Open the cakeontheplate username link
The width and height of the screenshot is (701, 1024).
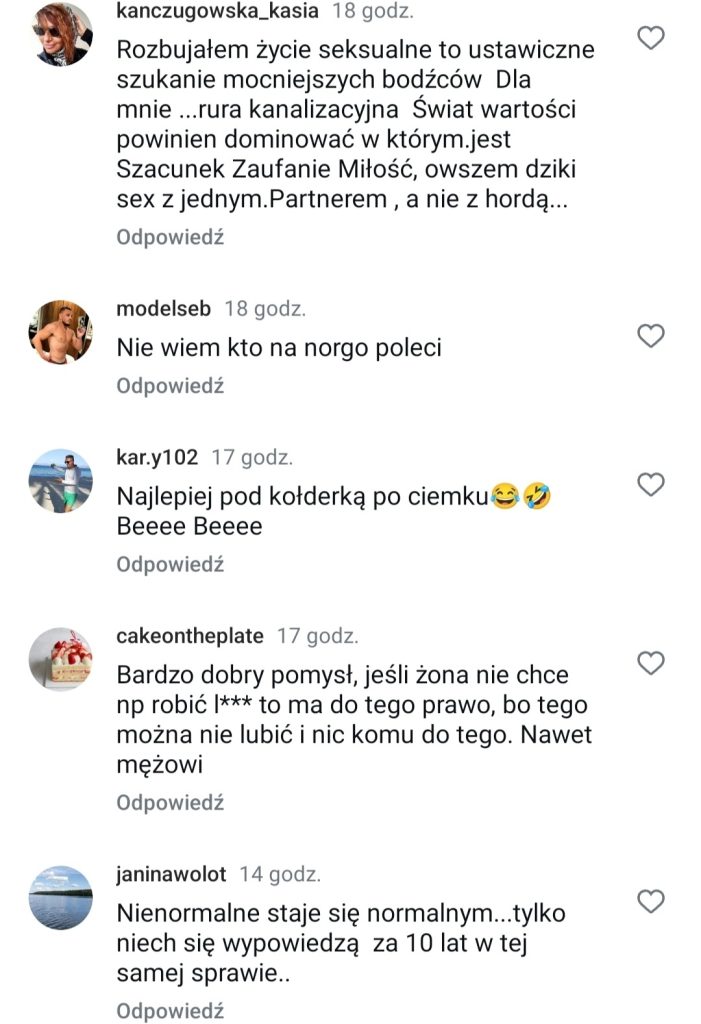point(190,636)
